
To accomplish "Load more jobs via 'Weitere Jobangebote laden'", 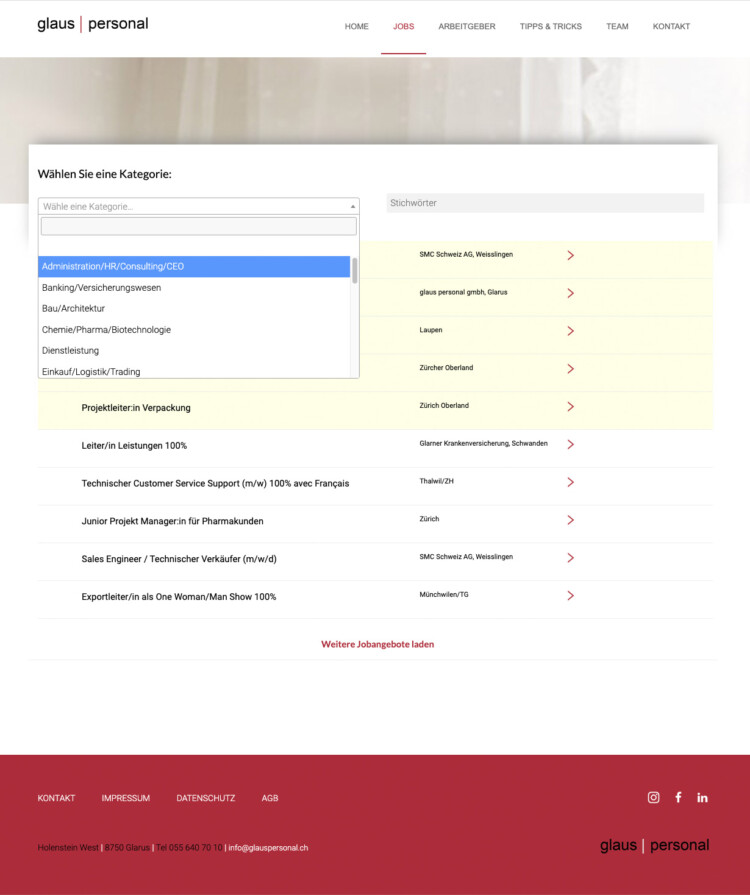I will pos(377,645).
